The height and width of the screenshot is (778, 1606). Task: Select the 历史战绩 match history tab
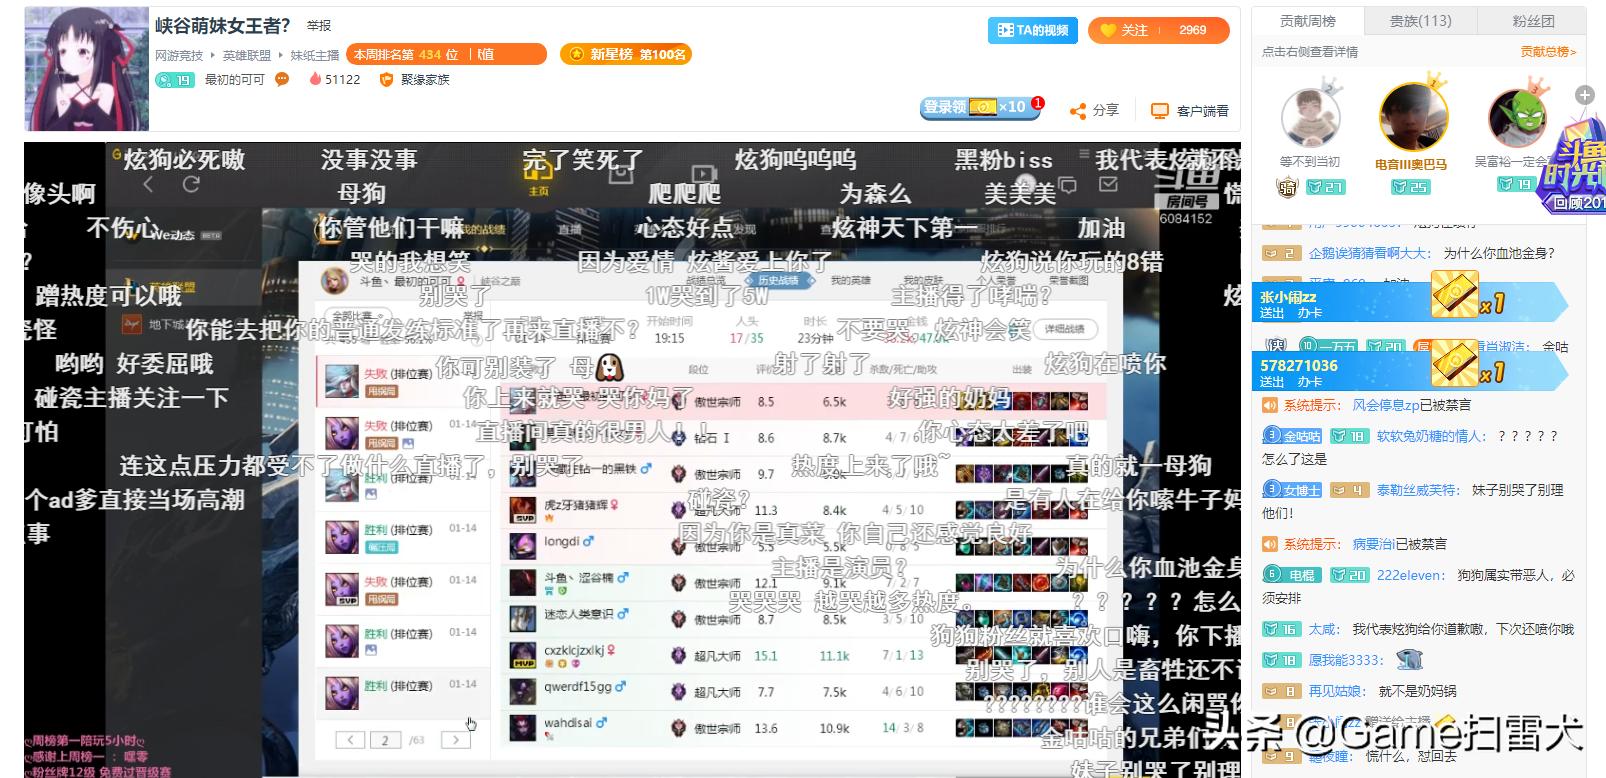[x=777, y=281]
